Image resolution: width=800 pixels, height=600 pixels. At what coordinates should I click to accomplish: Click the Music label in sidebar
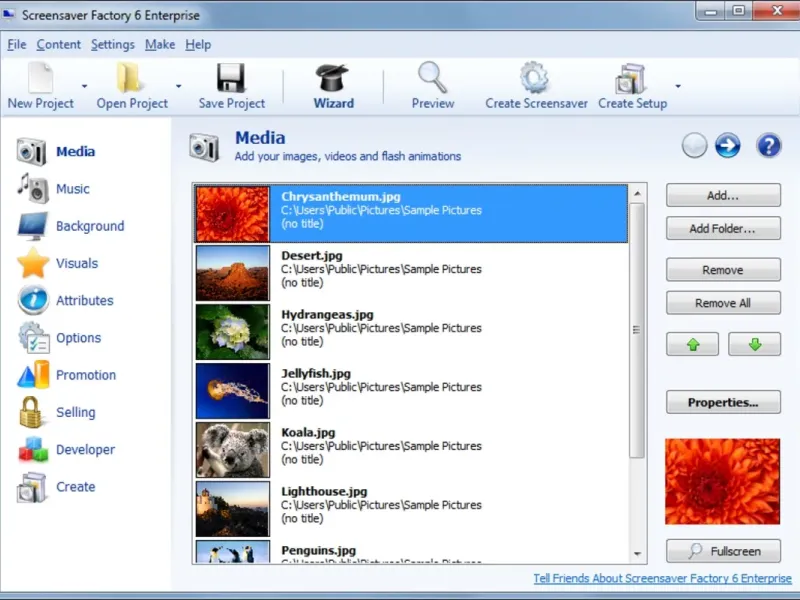[72, 189]
